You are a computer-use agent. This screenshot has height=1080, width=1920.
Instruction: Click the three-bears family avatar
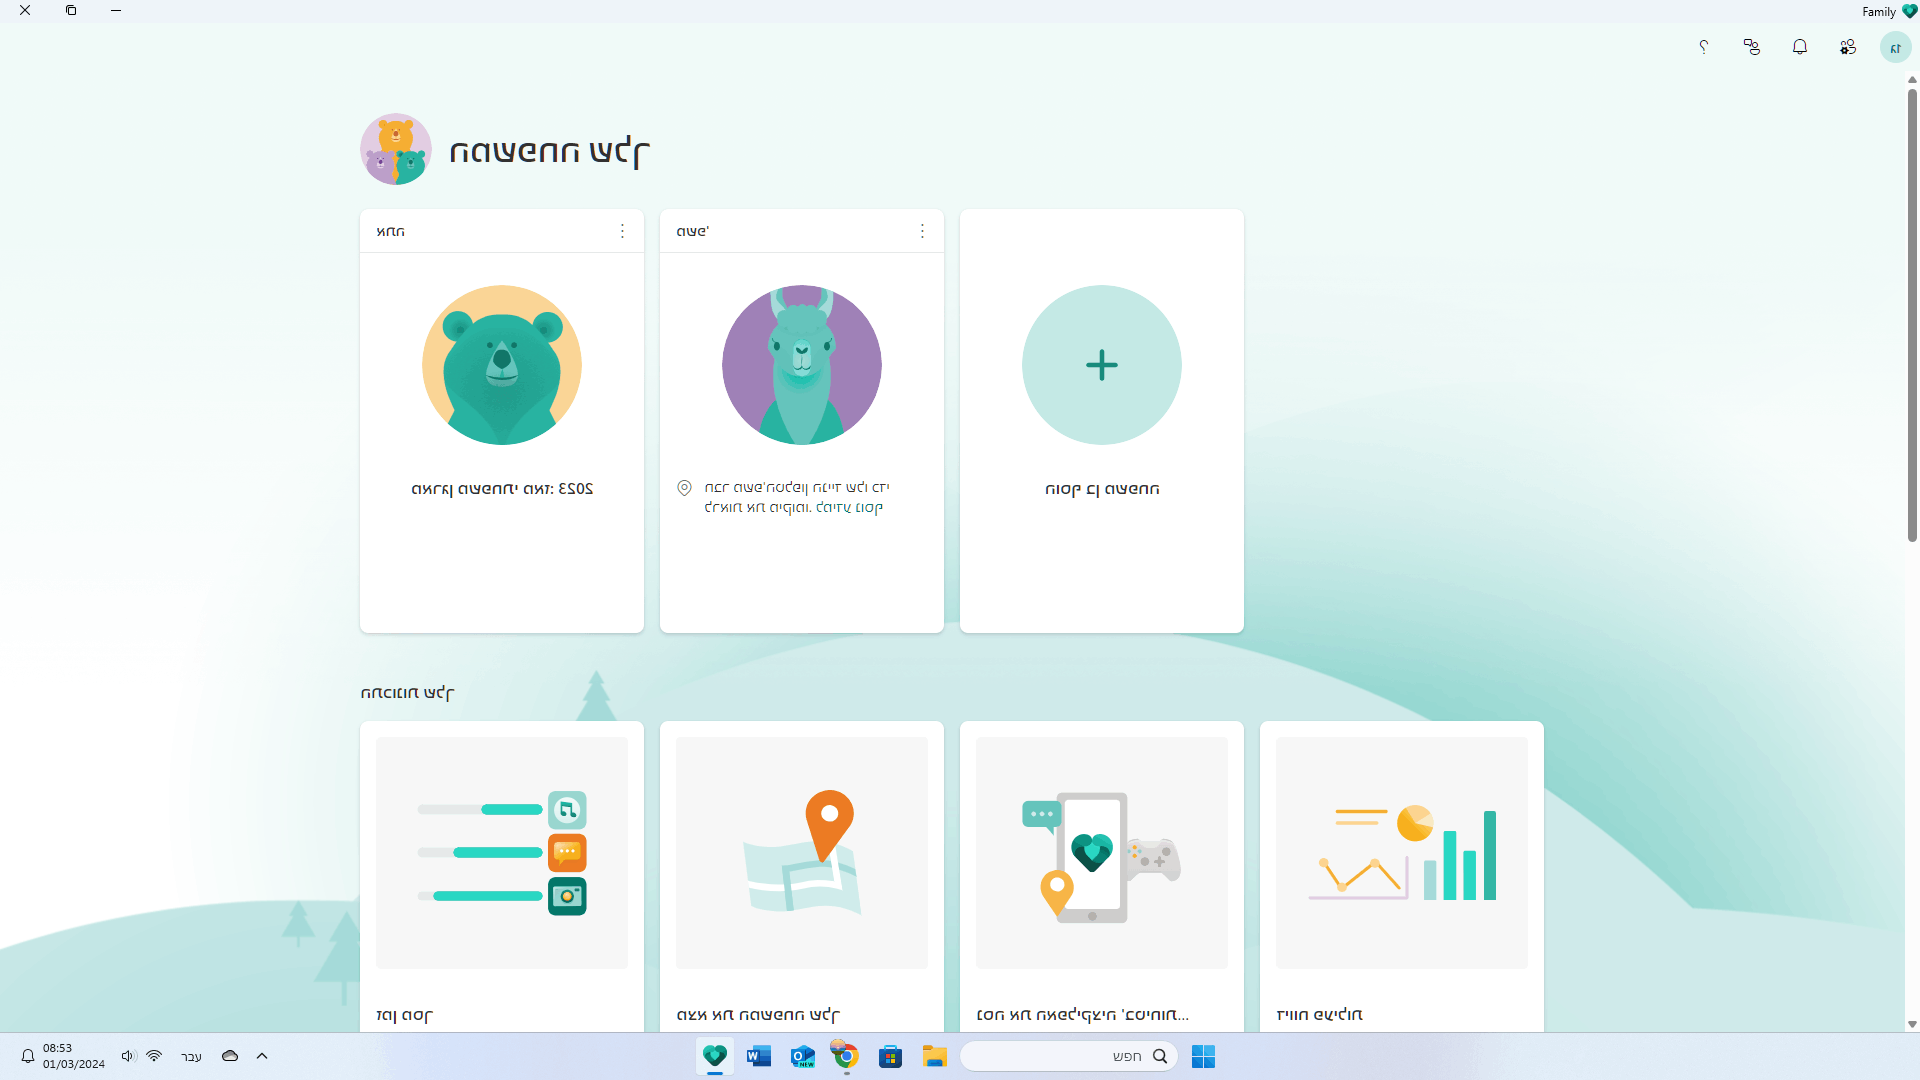[x=396, y=149]
